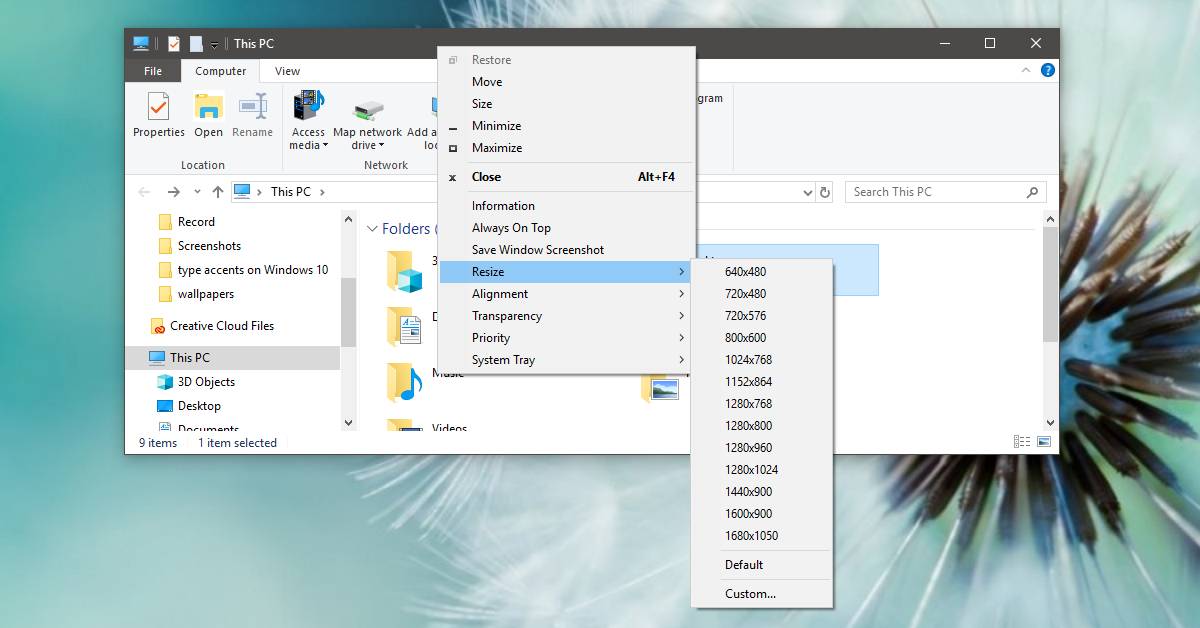Choose the Custom... resize option
This screenshot has width=1200, height=628.
(x=751, y=593)
